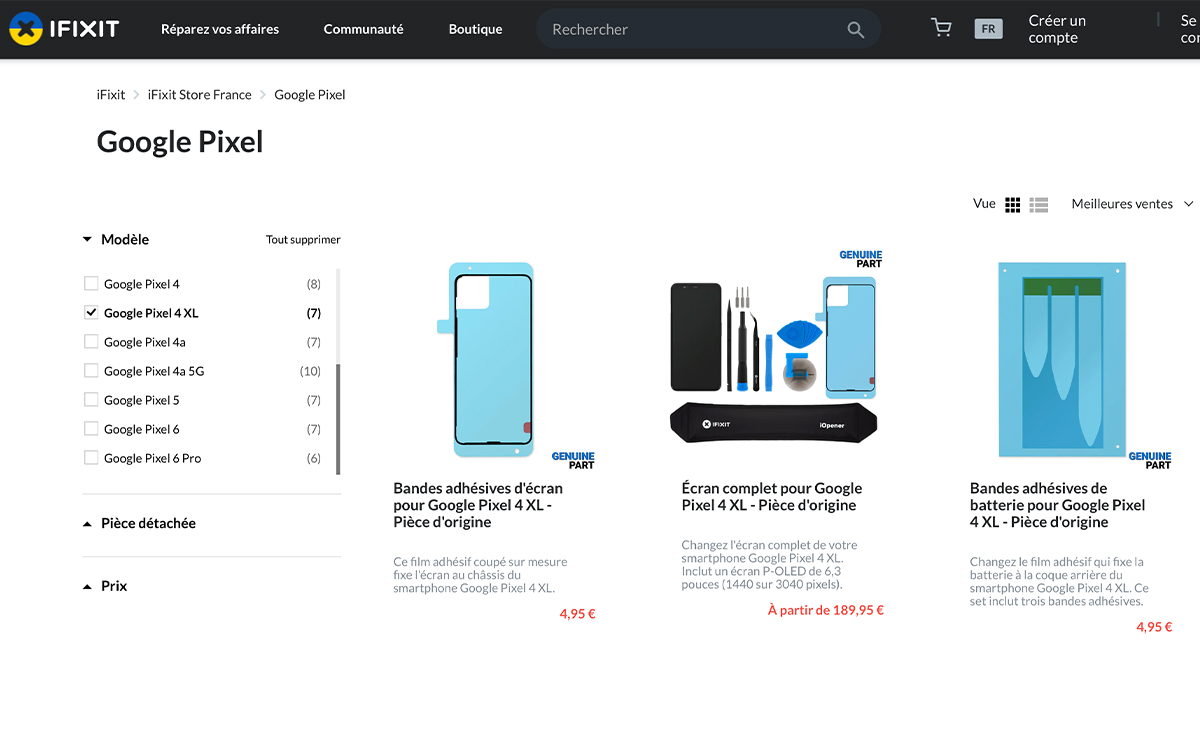Click the Créer un compte link
This screenshot has width=1200, height=750.
(1057, 29)
